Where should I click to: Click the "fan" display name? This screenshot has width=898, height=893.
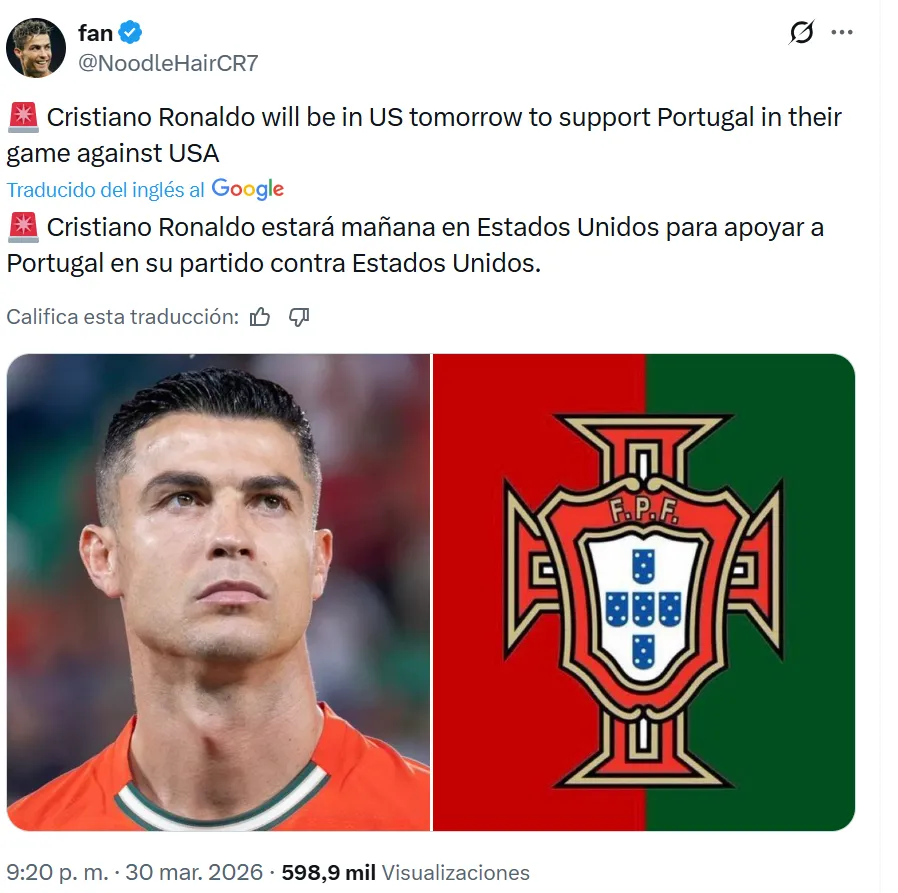tap(95, 33)
